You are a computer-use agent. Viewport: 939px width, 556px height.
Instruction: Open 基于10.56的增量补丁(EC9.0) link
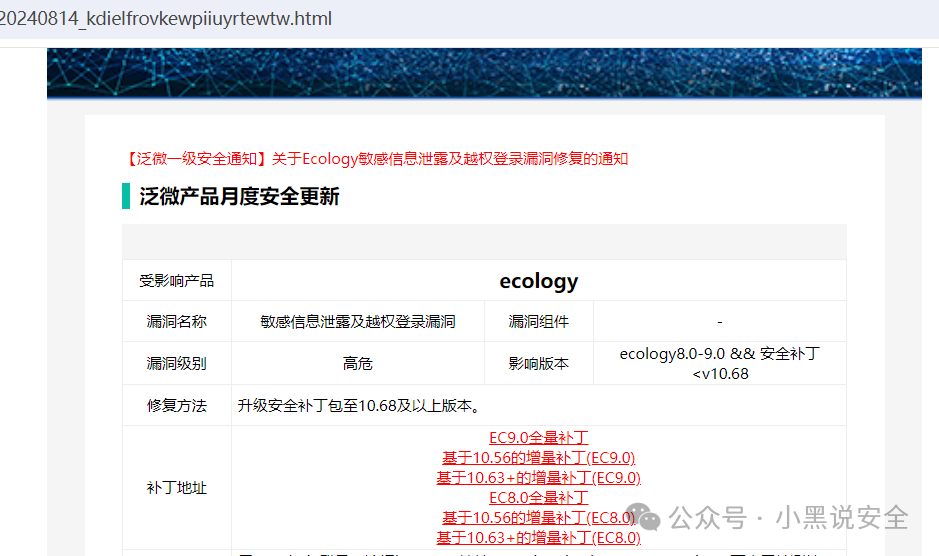point(538,458)
